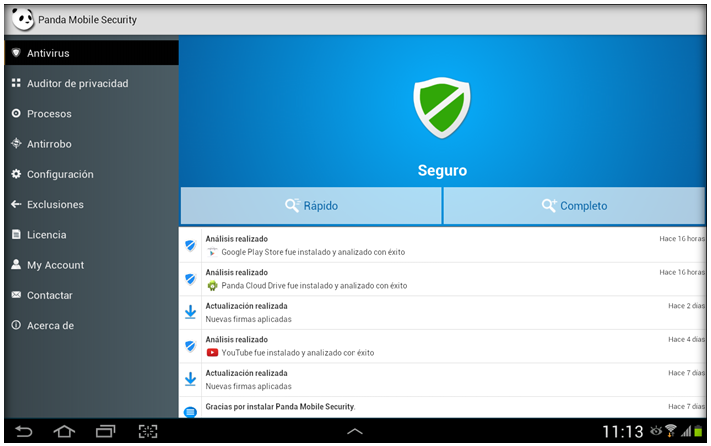Viewport: 711px width, 446px height.
Task: Click the shield icon on the YouTube row
Action: pyautogui.click(x=190, y=346)
